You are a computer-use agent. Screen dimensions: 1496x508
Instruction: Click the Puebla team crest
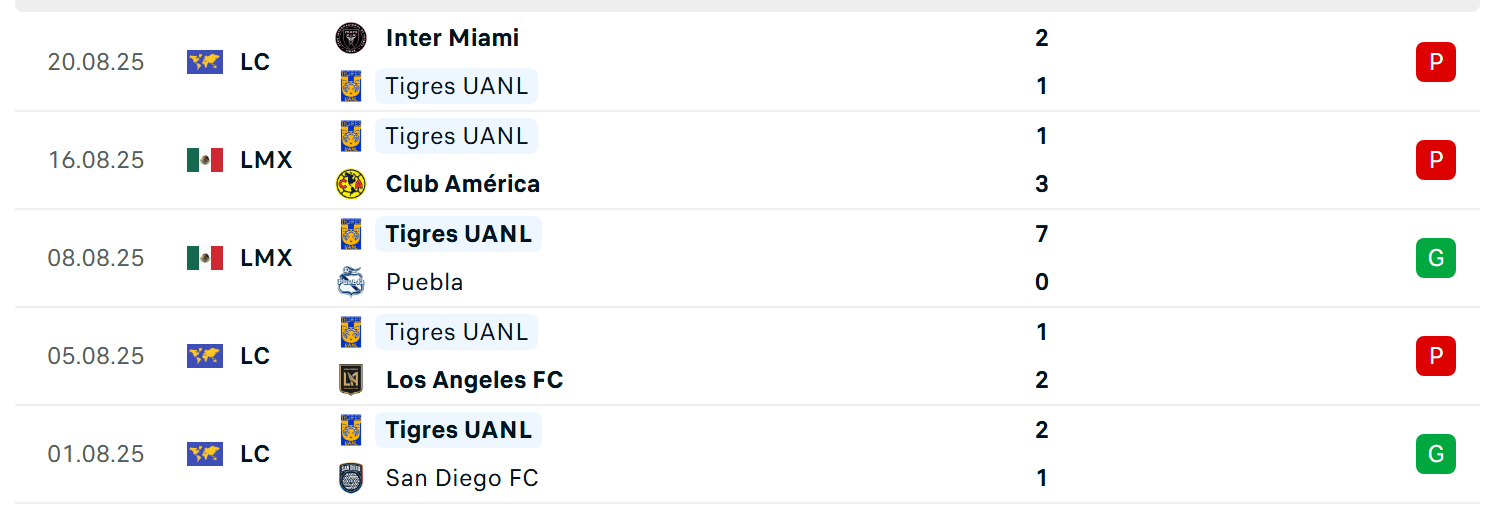[350, 282]
